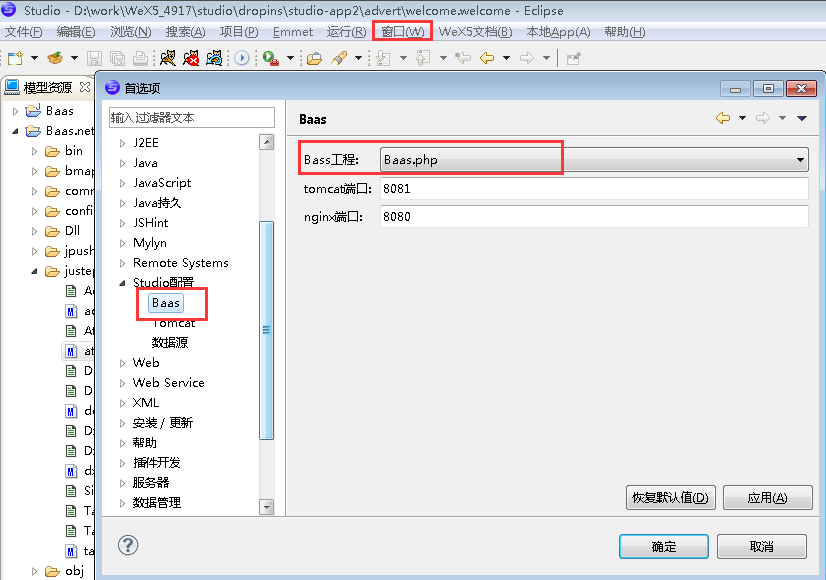Click the nginx端口 field showing 8080
The width and height of the screenshot is (826, 580).
(x=594, y=216)
